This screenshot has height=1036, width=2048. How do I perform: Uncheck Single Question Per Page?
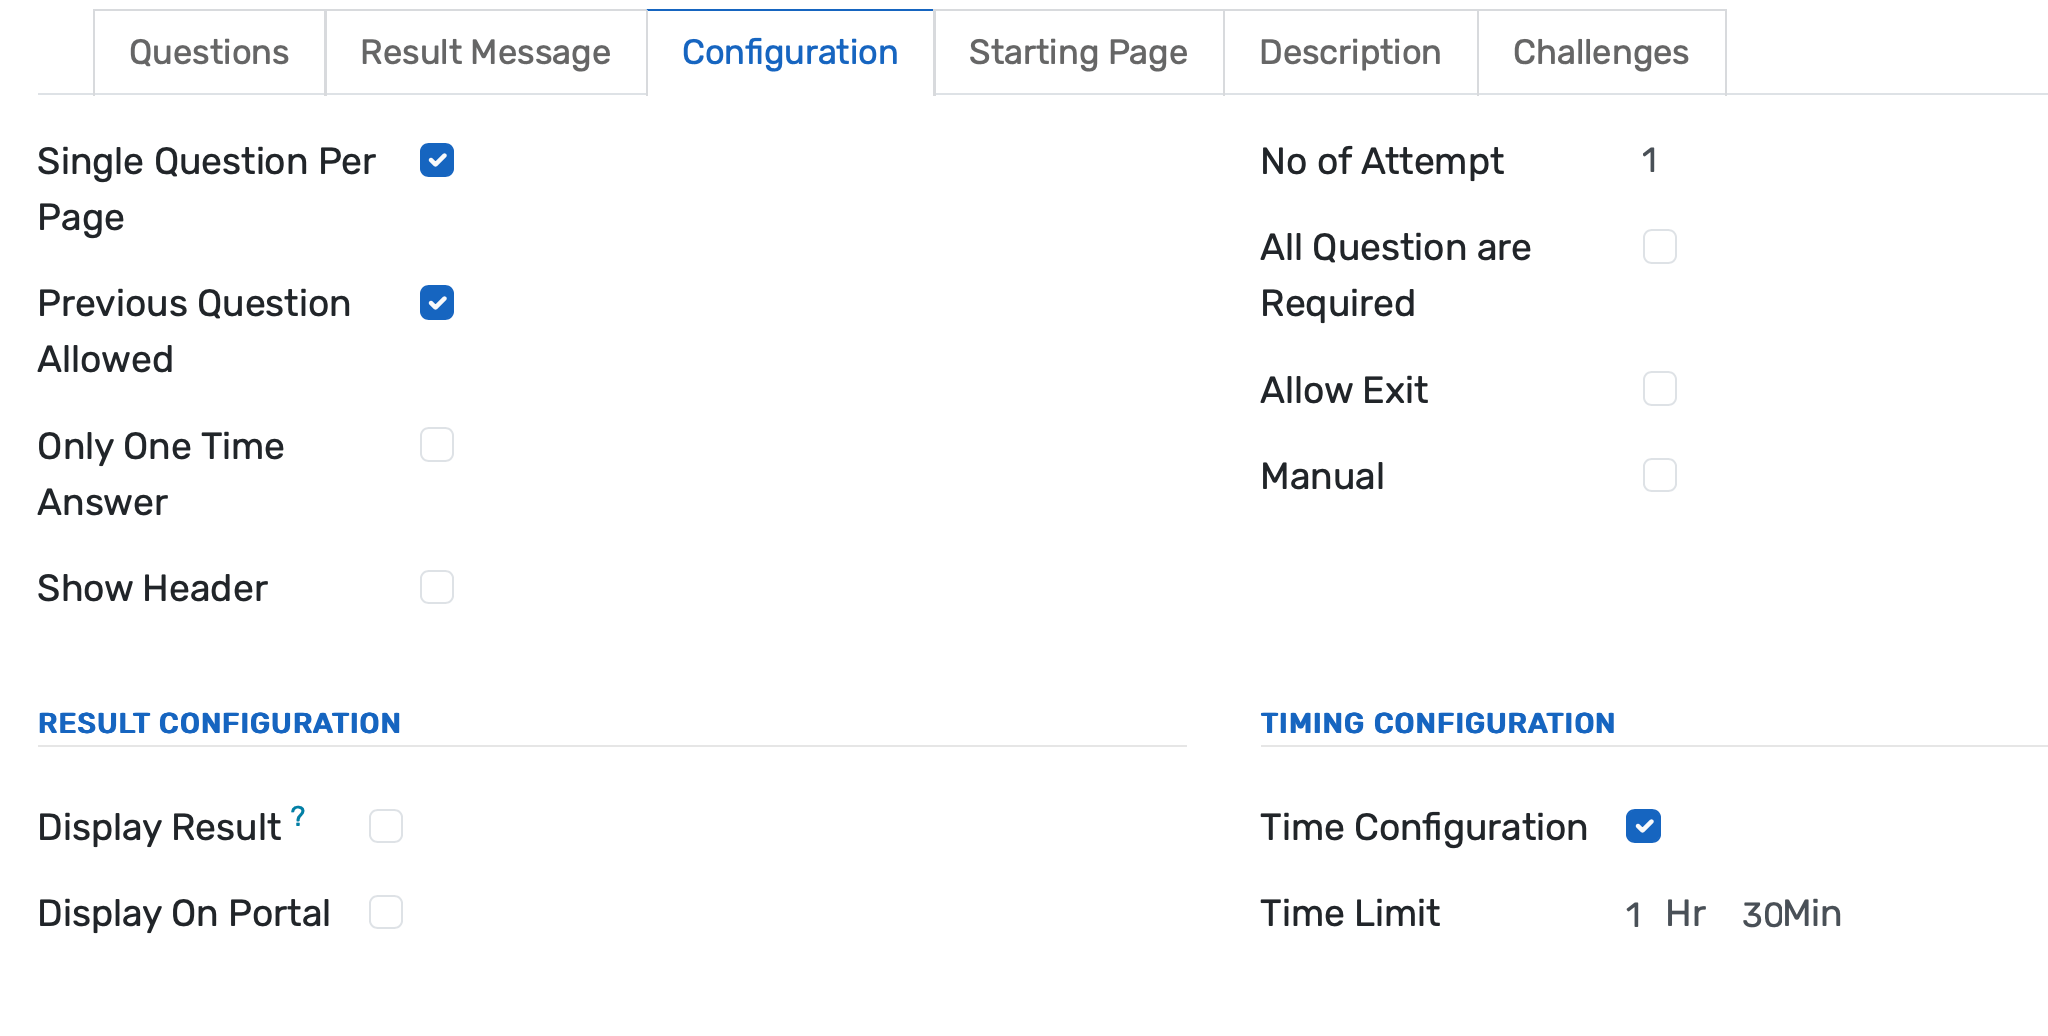pos(437,160)
